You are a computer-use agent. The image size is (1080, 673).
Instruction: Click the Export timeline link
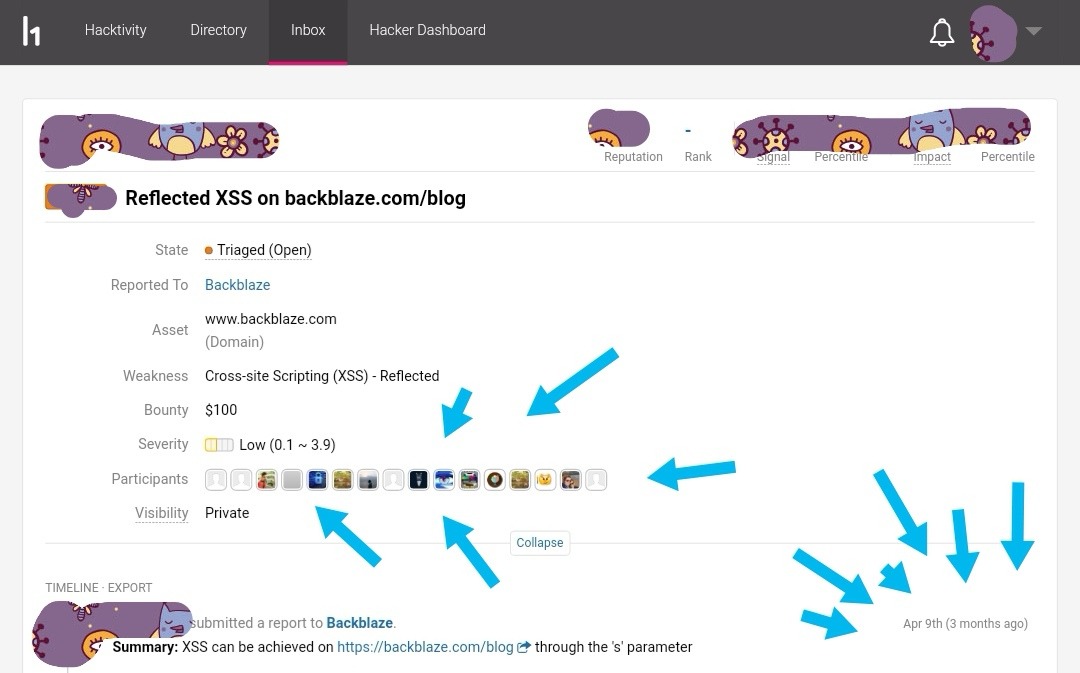click(130, 588)
